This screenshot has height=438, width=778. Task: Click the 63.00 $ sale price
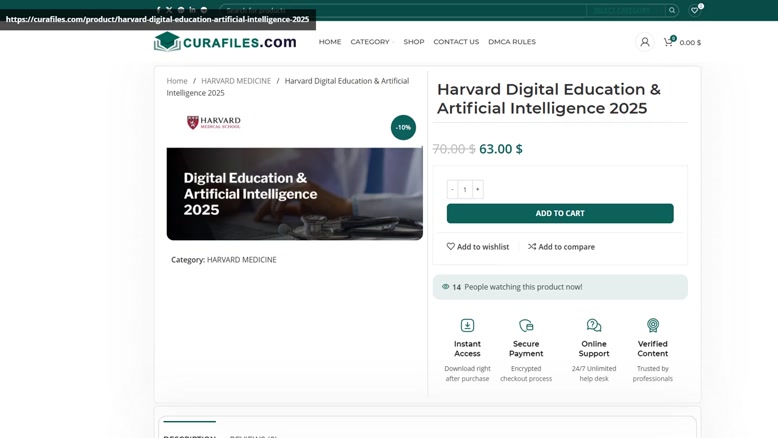tap(501, 149)
